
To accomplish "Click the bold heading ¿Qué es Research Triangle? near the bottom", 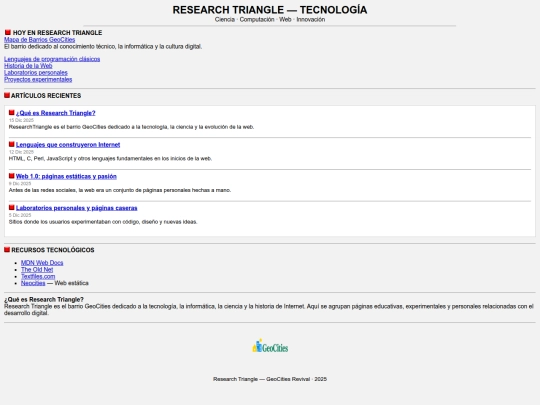I will pyautogui.click(x=44, y=300).
